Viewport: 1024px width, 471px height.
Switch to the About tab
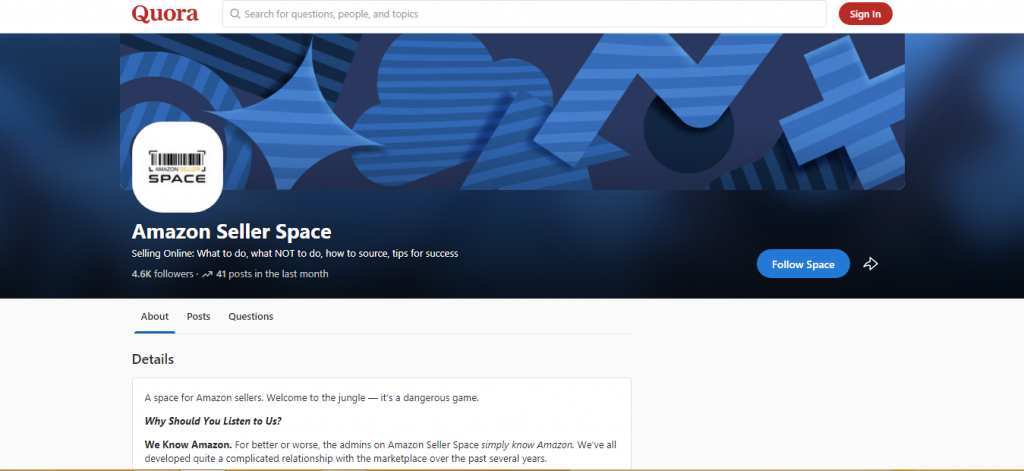(x=155, y=316)
